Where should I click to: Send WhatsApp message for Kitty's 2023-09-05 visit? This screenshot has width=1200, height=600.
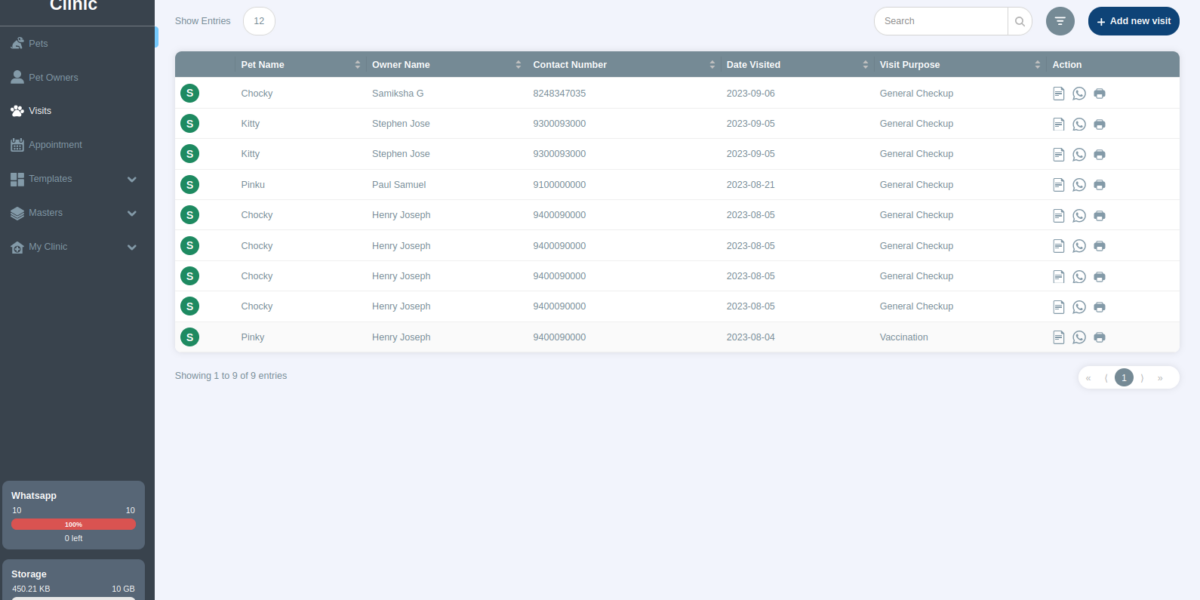[1079, 123]
